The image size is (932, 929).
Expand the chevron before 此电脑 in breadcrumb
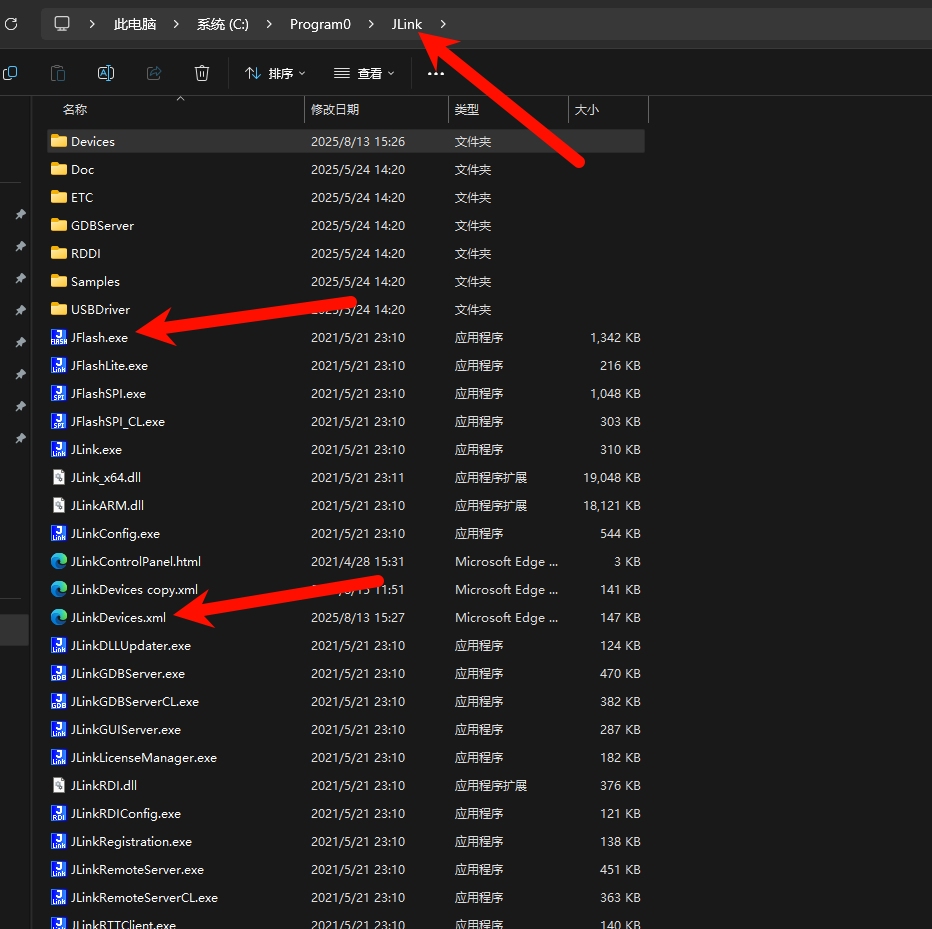(x=92, y=24)
